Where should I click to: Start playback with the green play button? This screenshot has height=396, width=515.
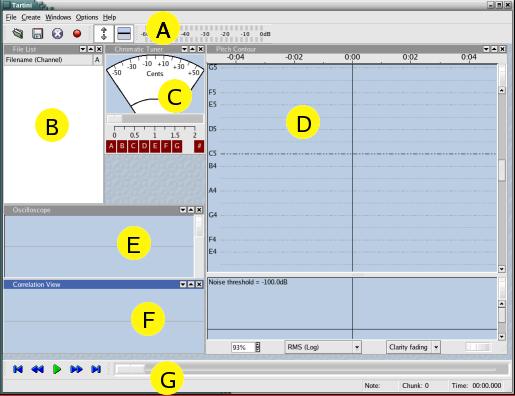pyautogui.click(x=57, y=369)
